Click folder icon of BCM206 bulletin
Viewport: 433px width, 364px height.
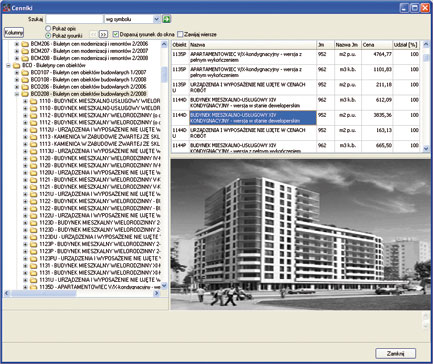tap(25, 44)
